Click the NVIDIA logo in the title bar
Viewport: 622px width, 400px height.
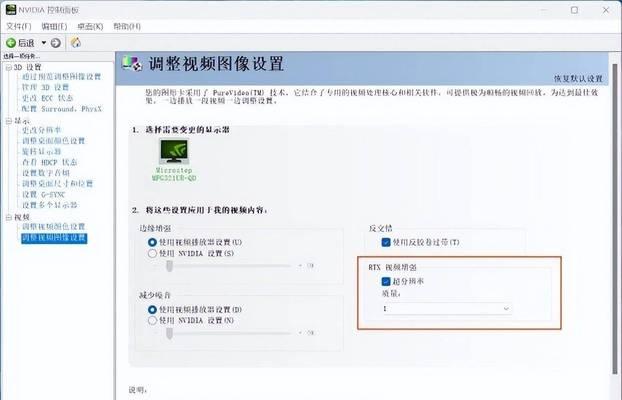tap(10, 9)
